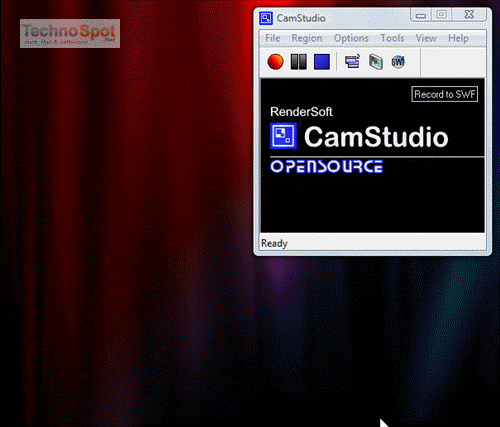500x427 pixels.
Task: Open the Help menu
Action: tap(458, 38)
